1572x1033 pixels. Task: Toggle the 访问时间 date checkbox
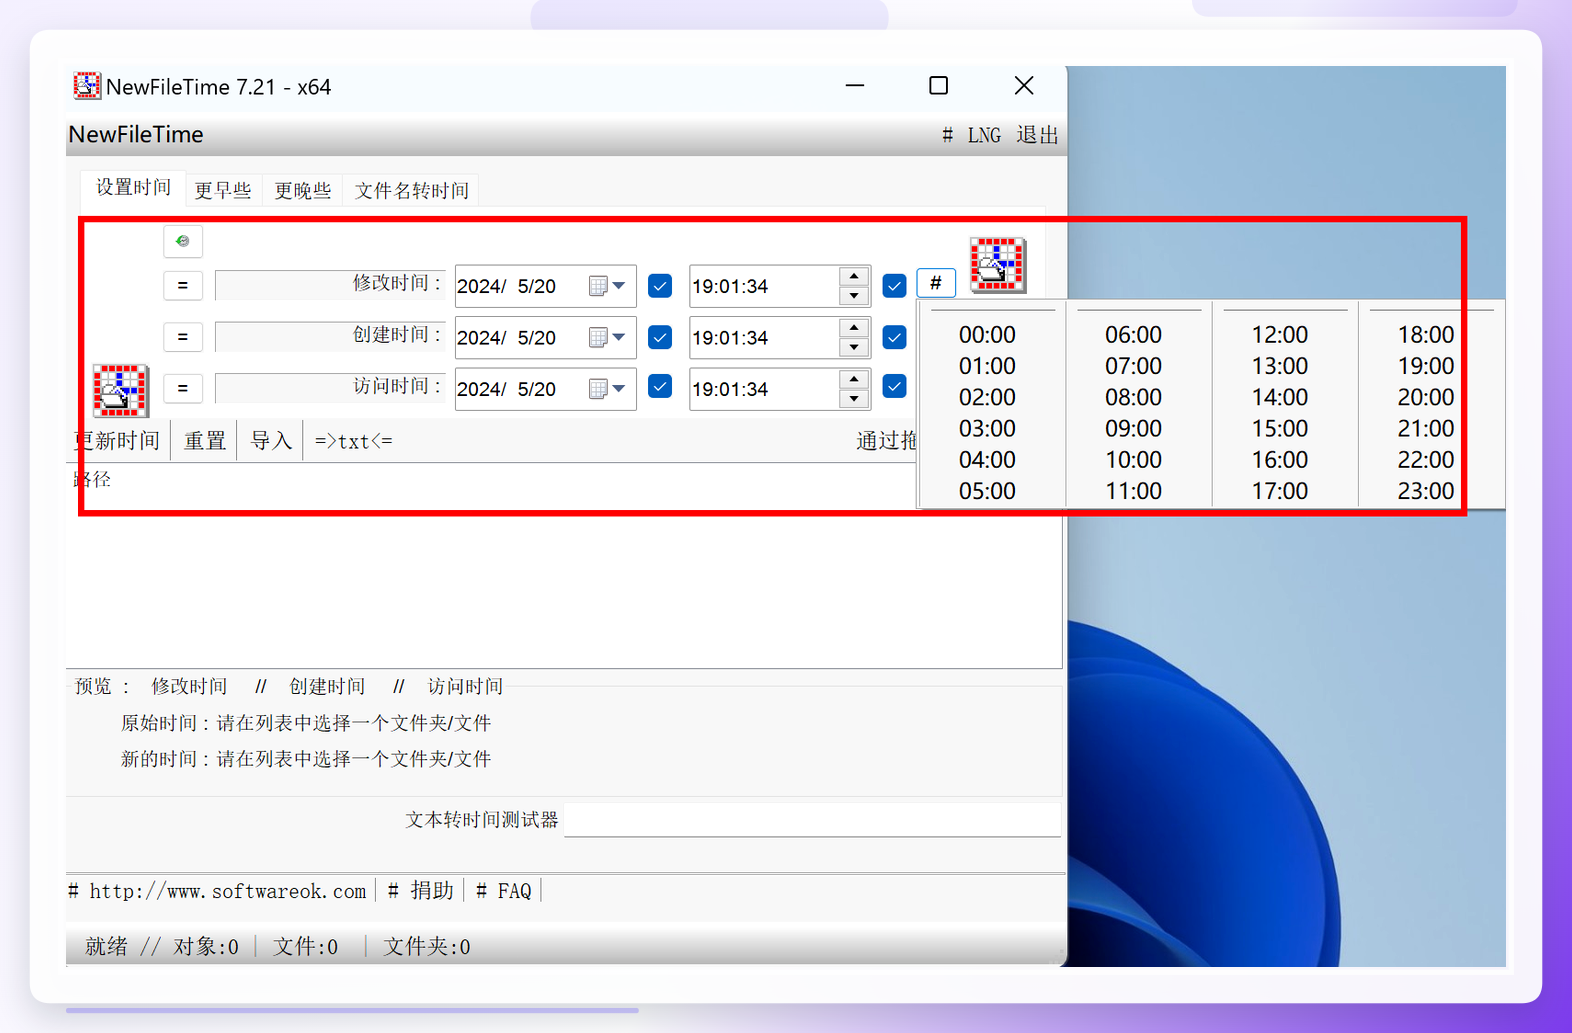(x=660, y=386)
